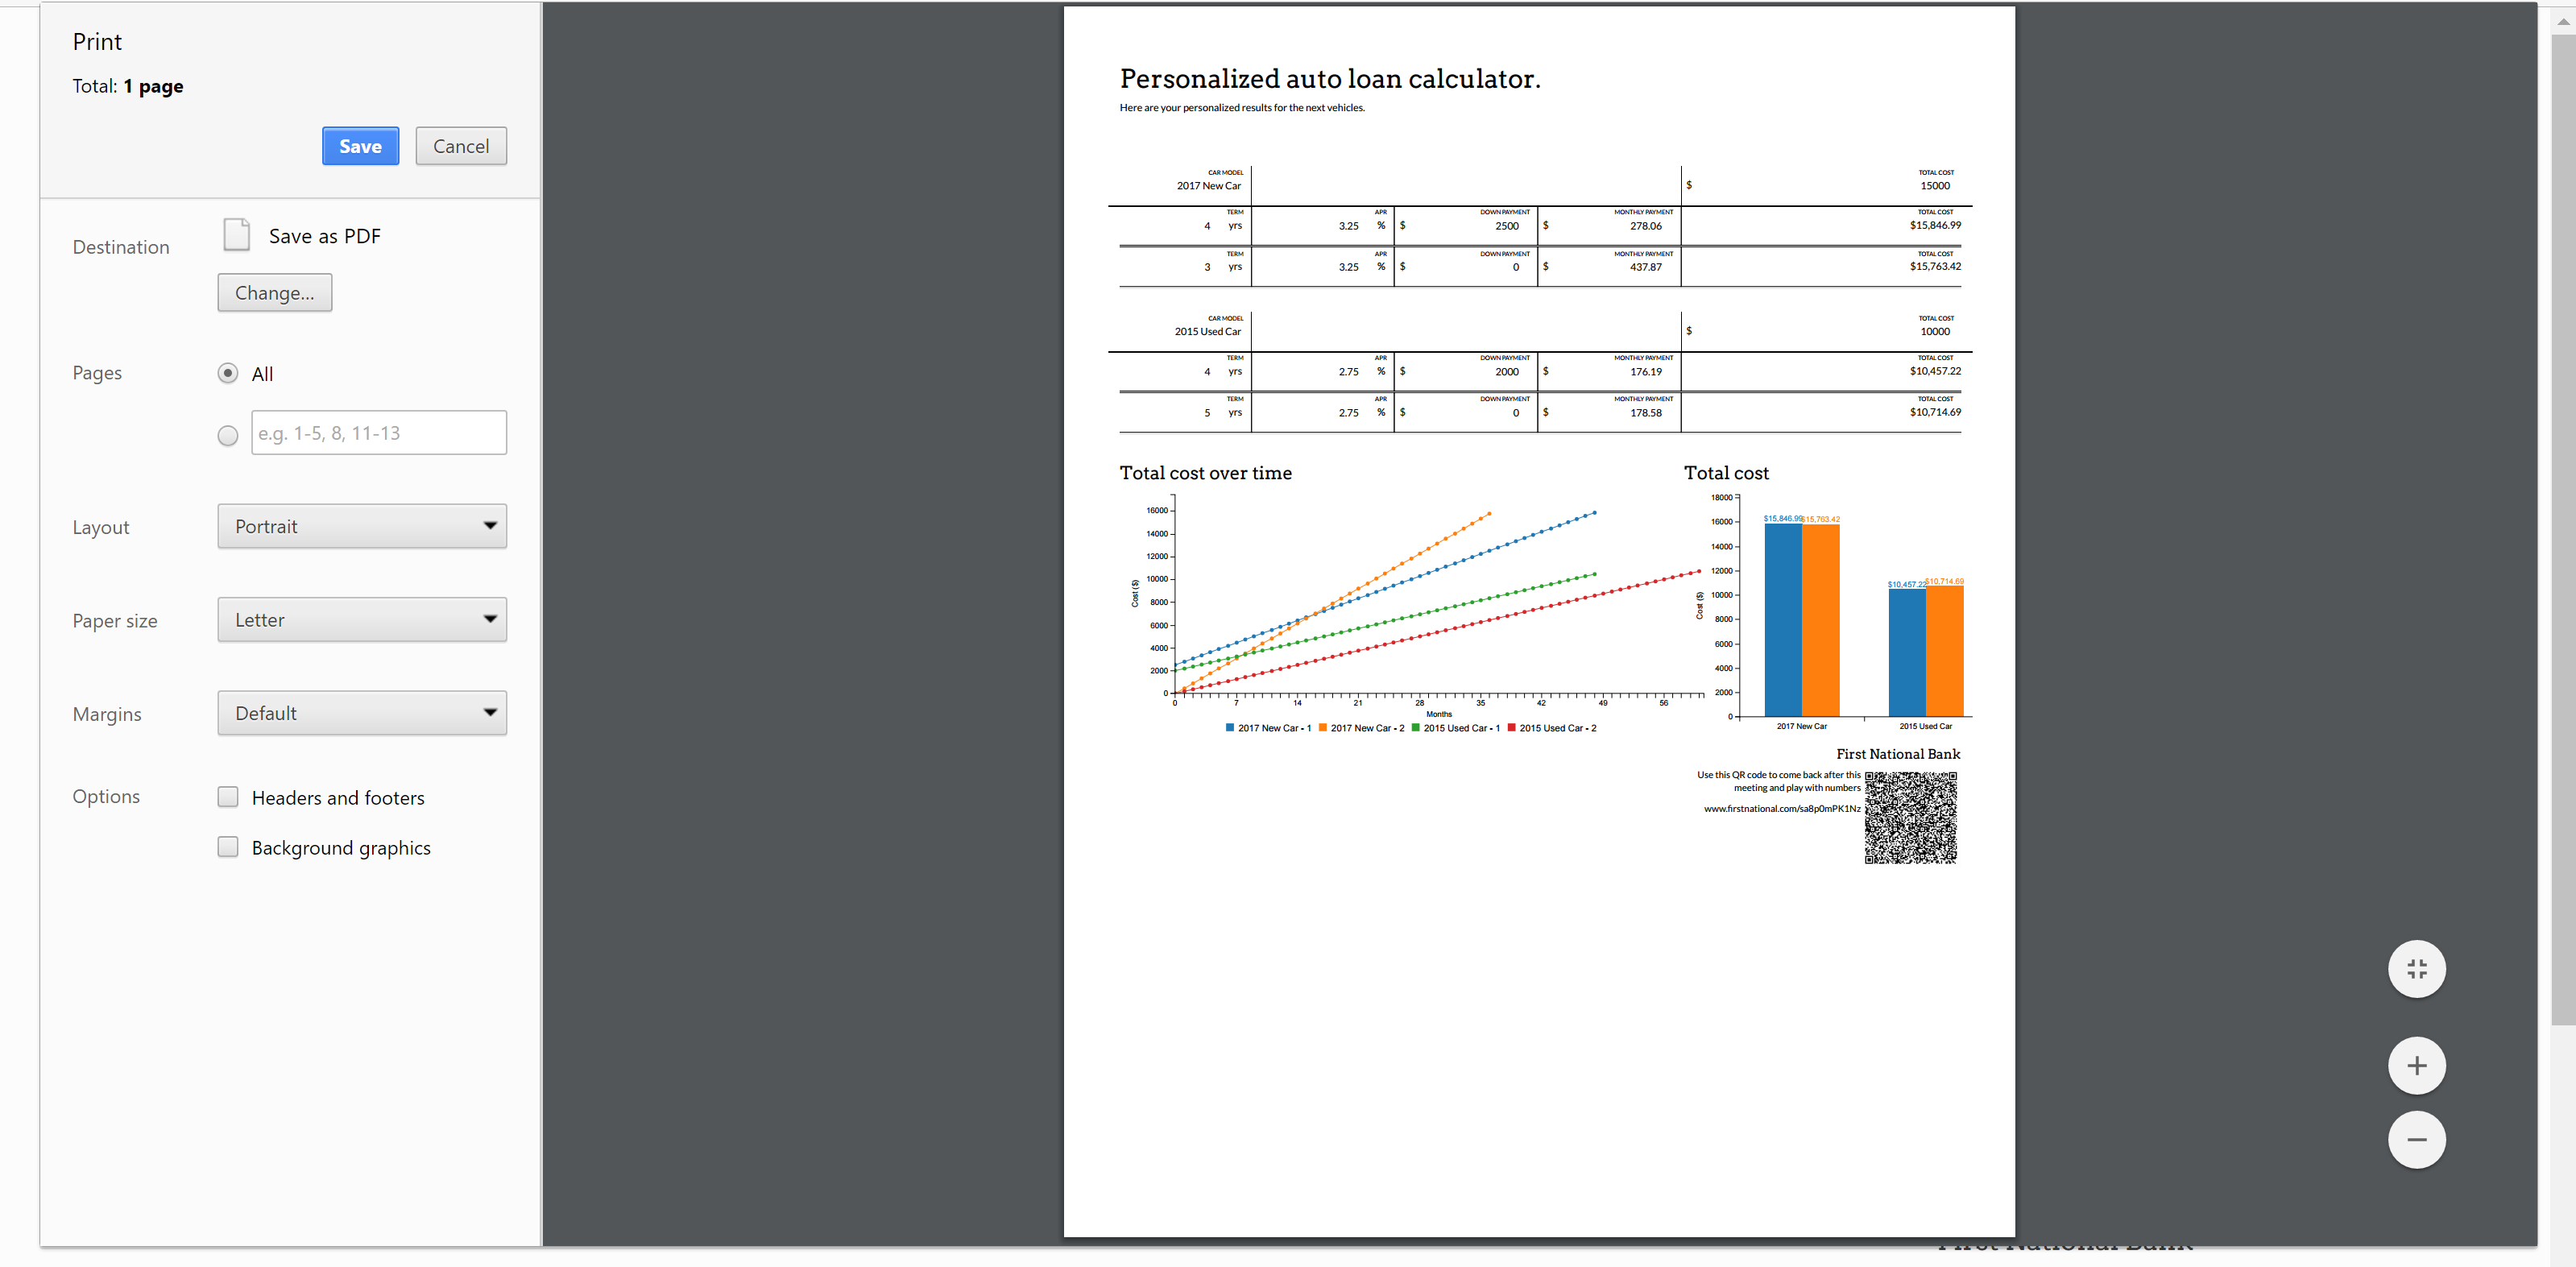Select the All pages radio button
Viewport: 2576px width, 1267px height.
point(228,373)
